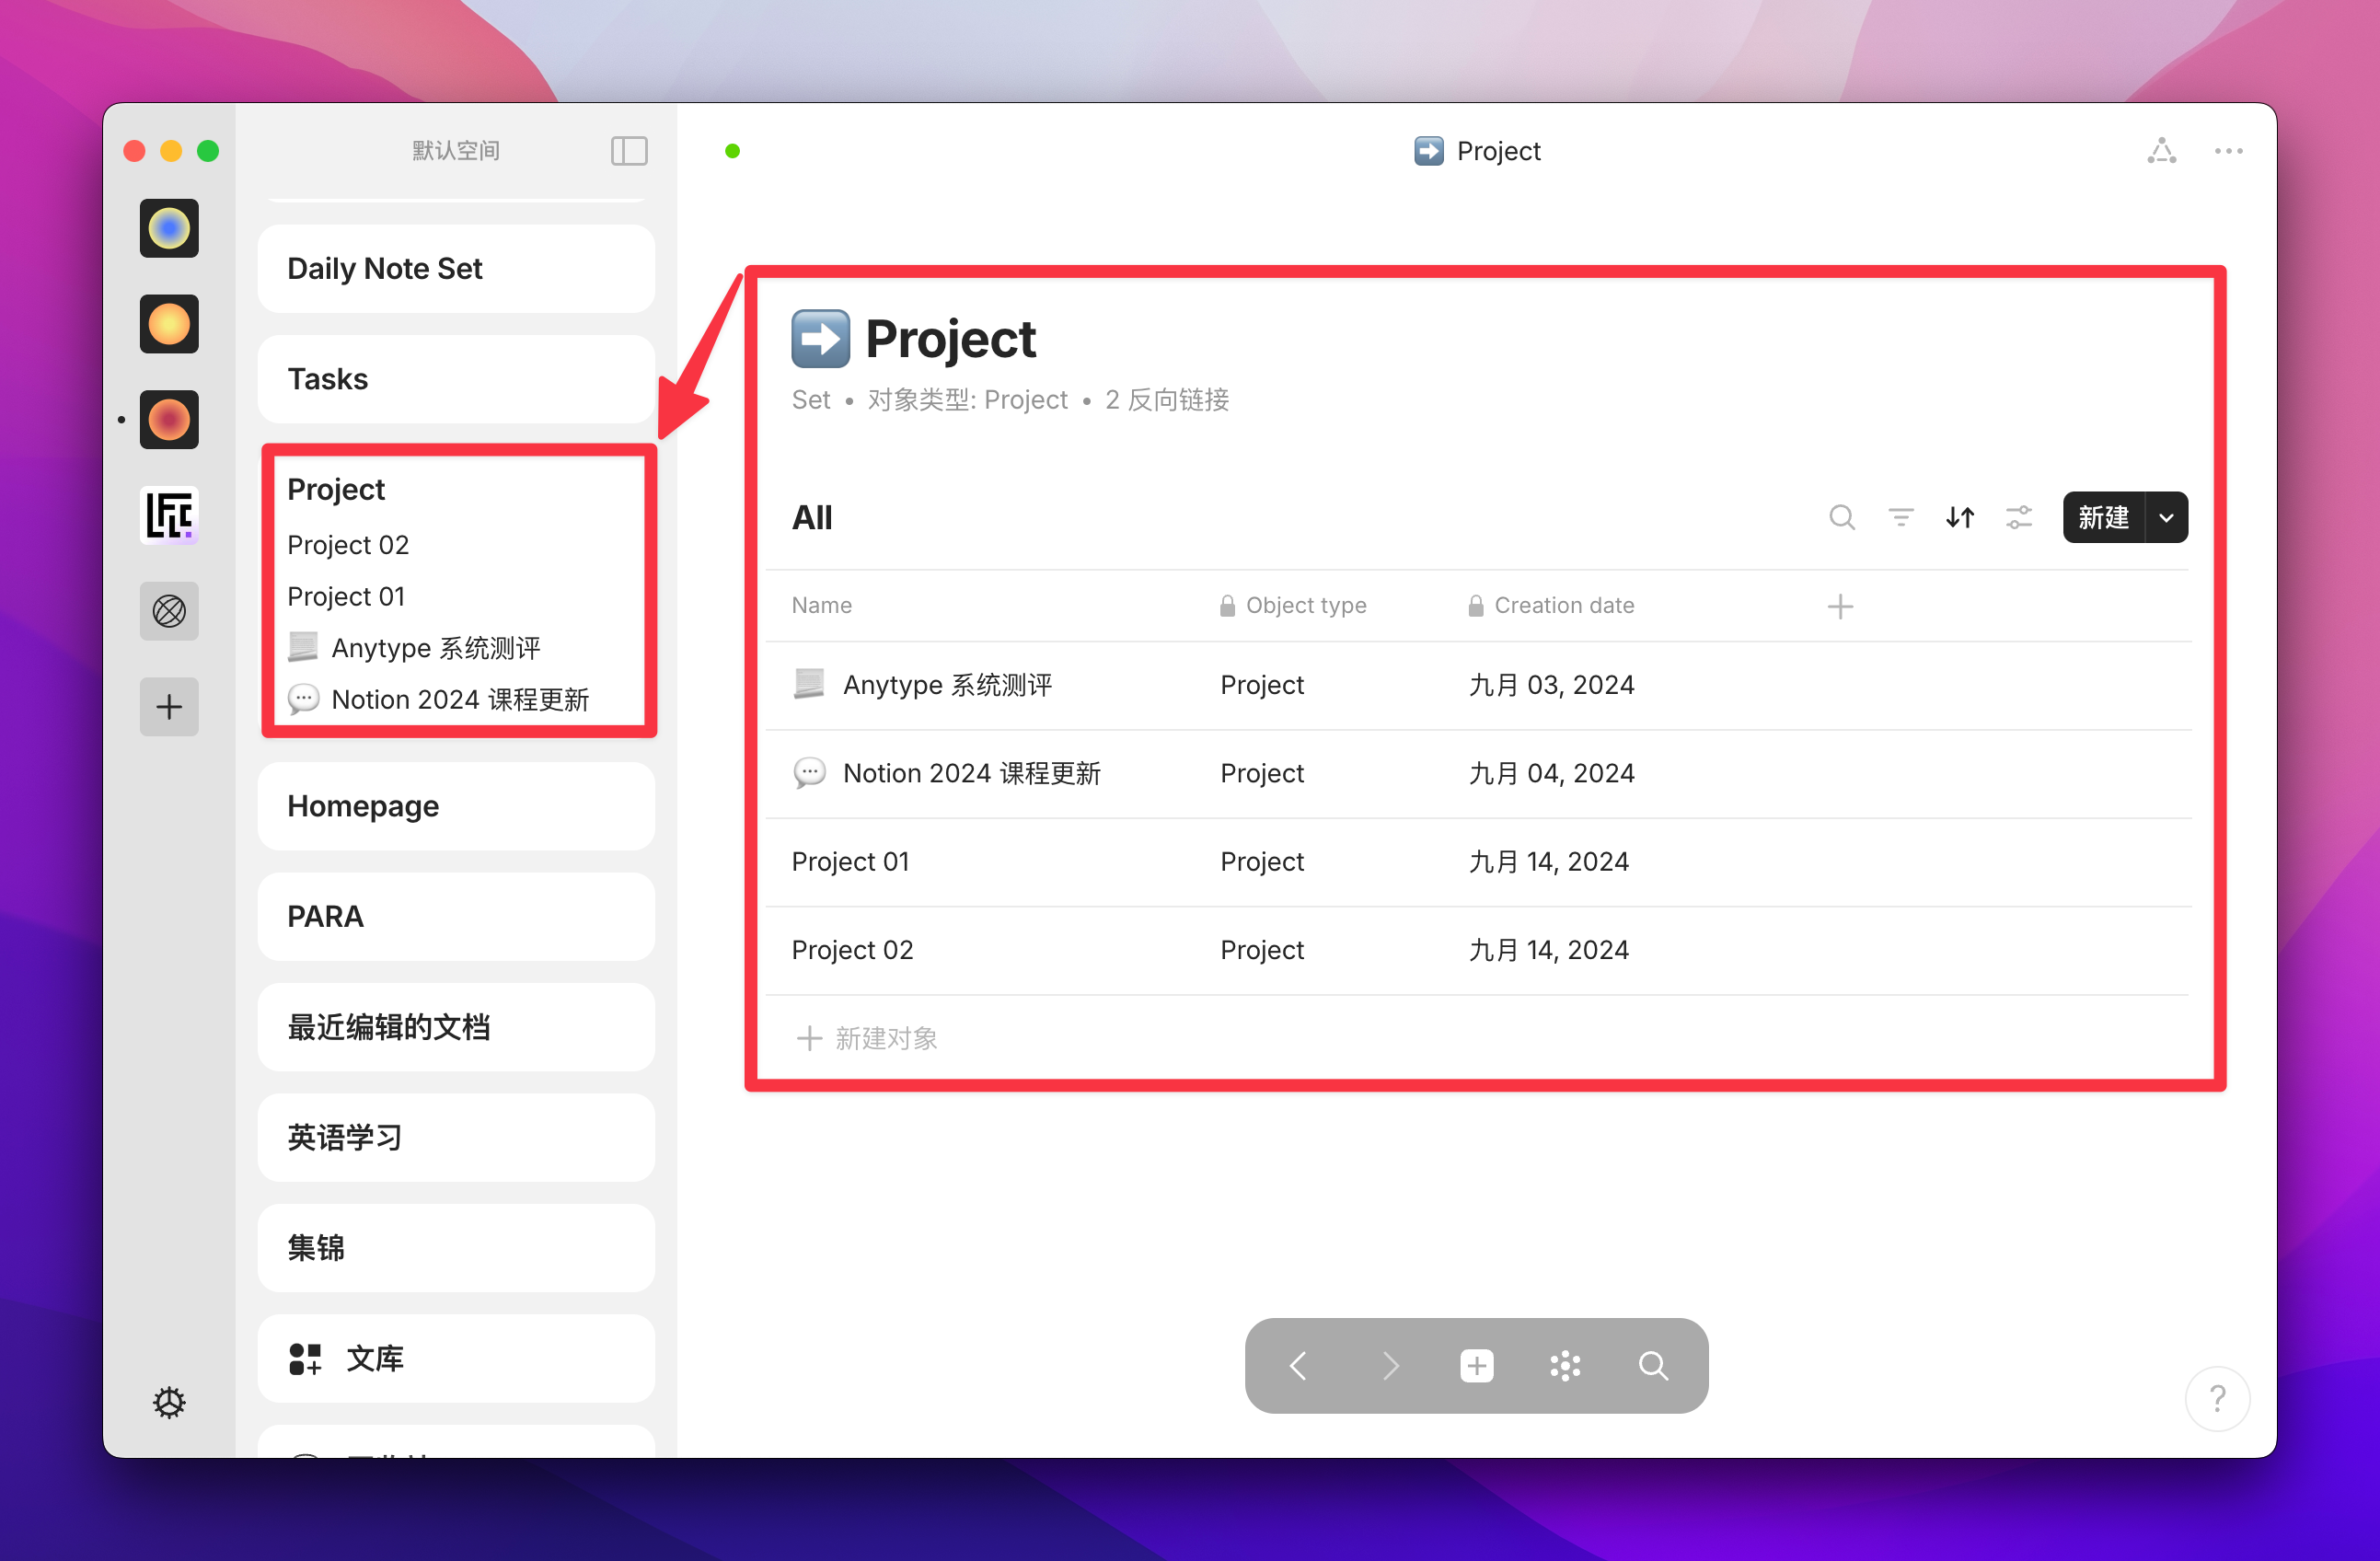Open the Tasks widget
Screen dimensions: 2380x1561
pos(456,379)
